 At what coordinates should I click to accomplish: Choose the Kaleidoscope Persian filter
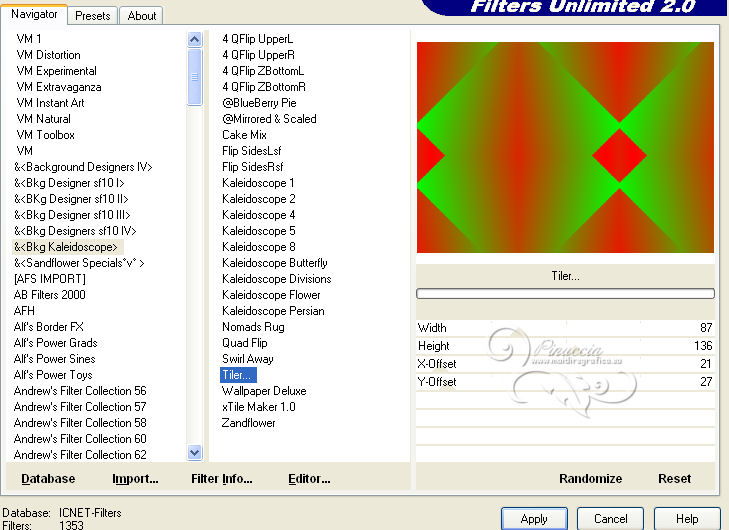(273, 311)
